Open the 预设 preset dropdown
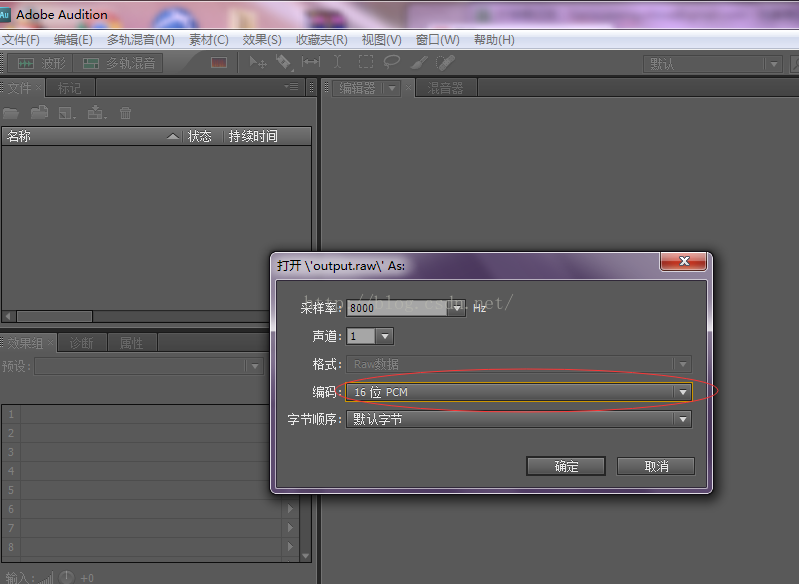This screenshot has width=799, height=584. pos(149,366)
